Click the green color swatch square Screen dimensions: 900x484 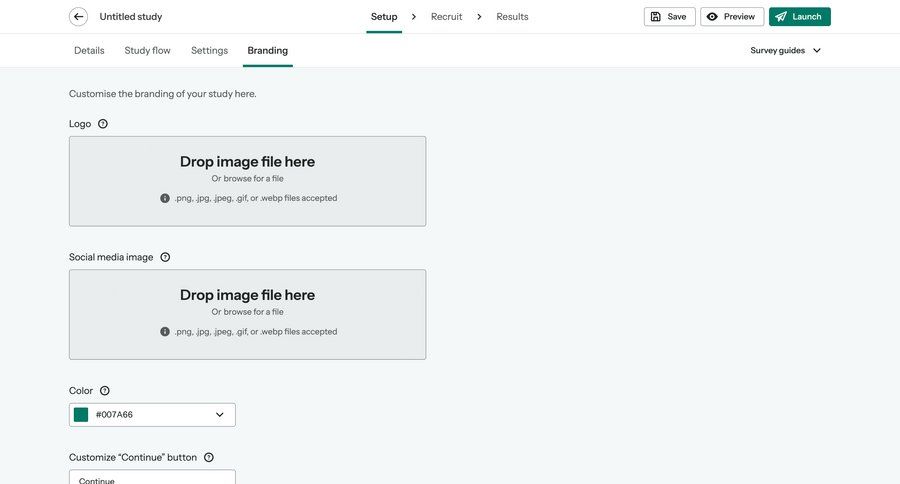[81, 415]
